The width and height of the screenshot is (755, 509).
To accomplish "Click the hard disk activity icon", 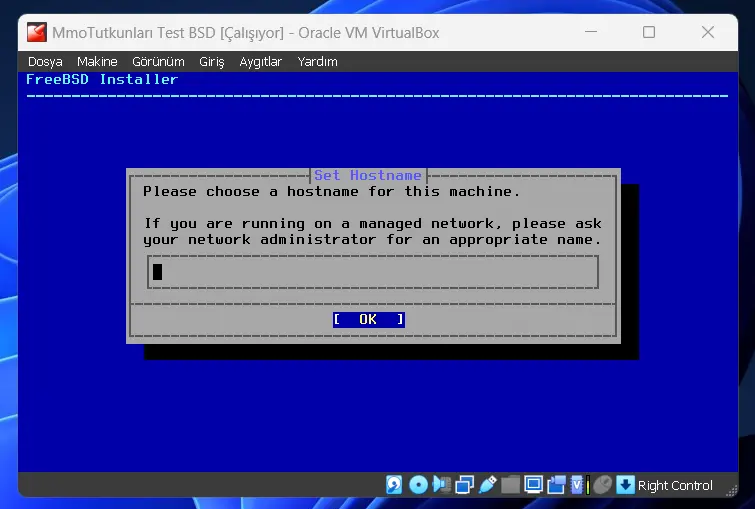I will pyautogui.click(x=394, y=484).
